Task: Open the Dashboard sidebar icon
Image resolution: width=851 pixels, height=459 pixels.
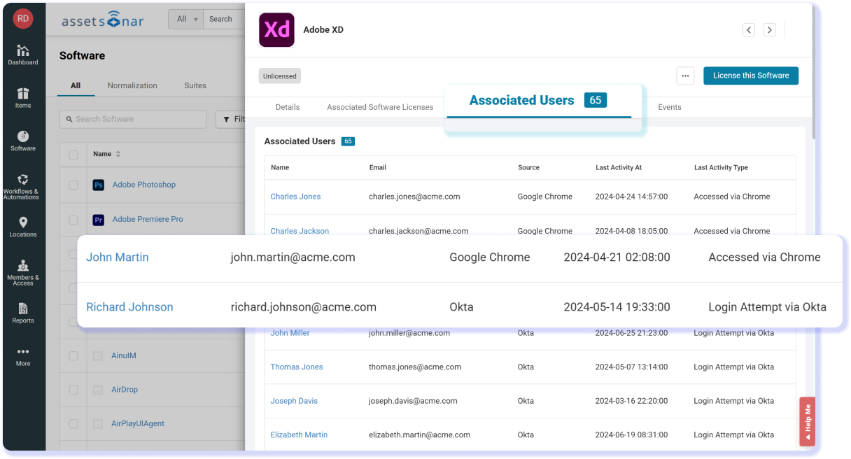Action: click(23, 55)
